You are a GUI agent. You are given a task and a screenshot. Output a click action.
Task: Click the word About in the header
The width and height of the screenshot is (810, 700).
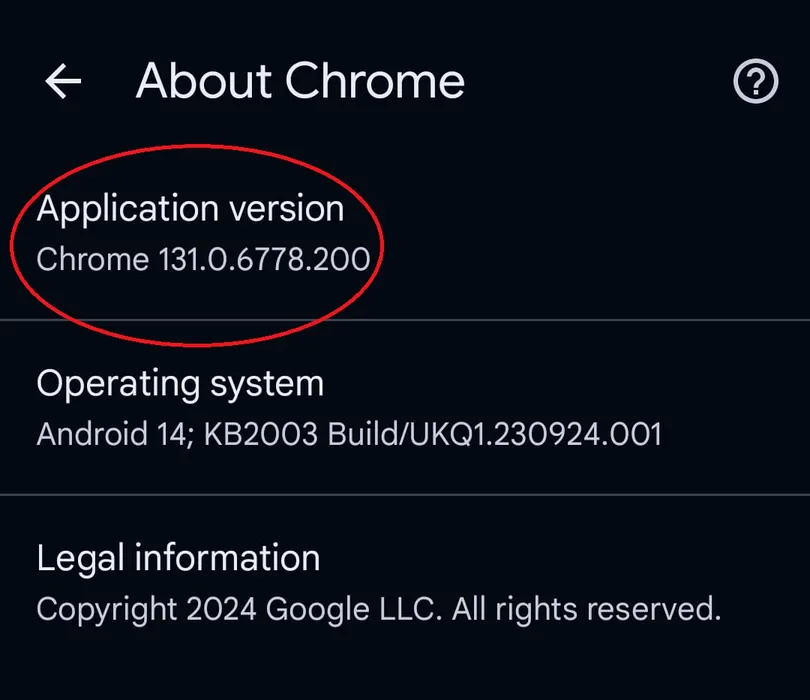(204, 81)
